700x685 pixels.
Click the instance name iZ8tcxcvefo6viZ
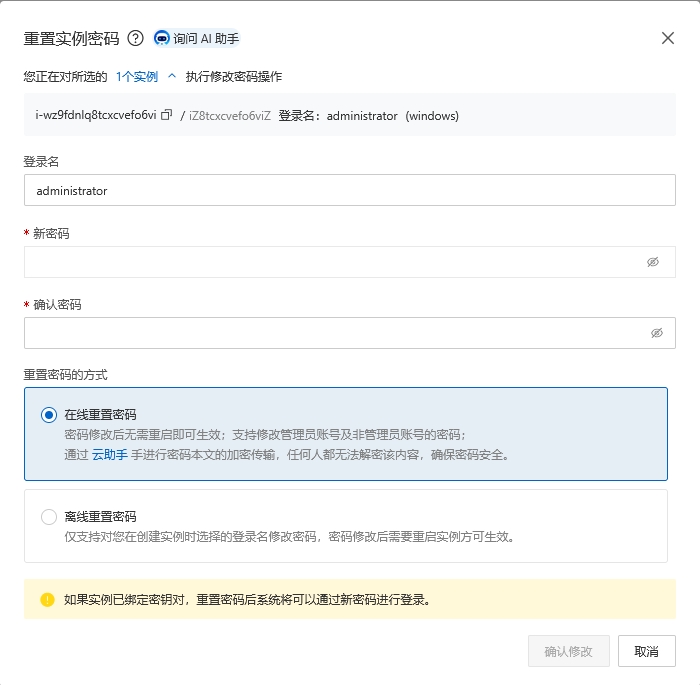pyautogui.click(x=230, y=116)
